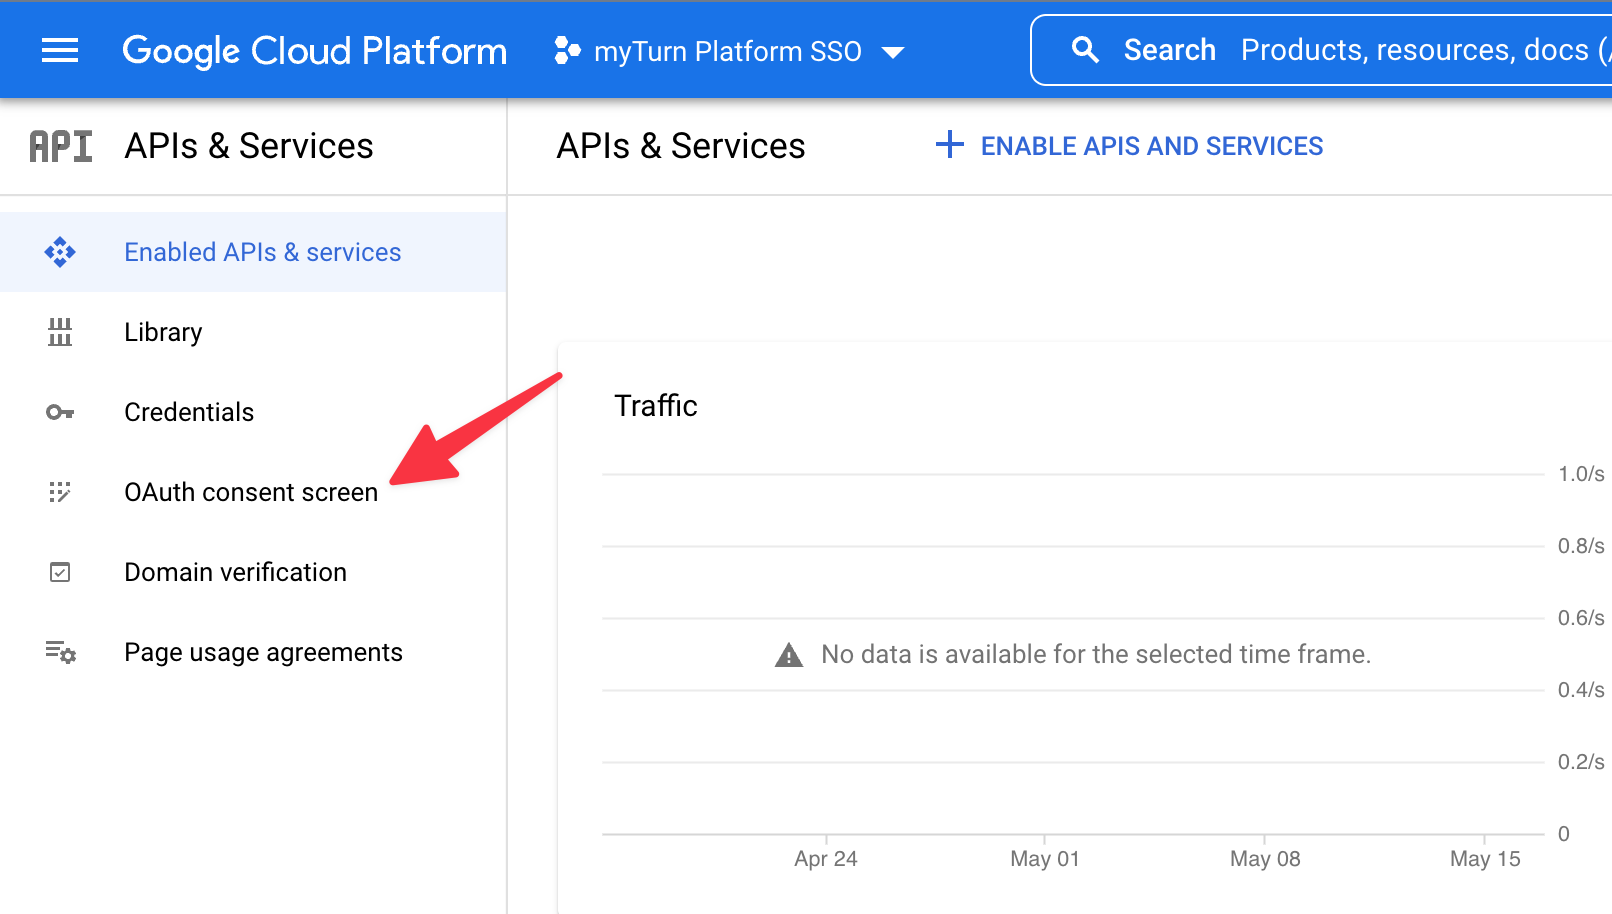Screen dimensions: 1612x914
Task: Click the May 08 axis label
Action: pos(1265,859)
